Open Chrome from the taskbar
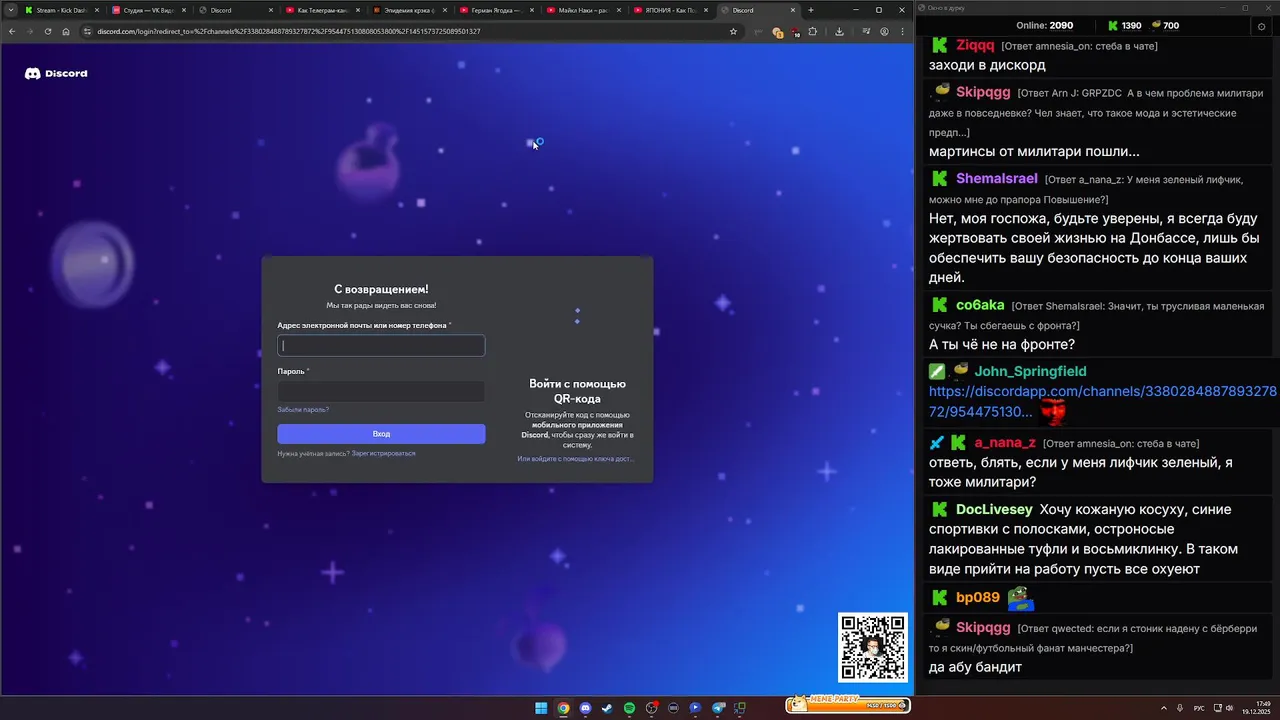This screenshot has width=1280, height=720. tap(563, 708)
